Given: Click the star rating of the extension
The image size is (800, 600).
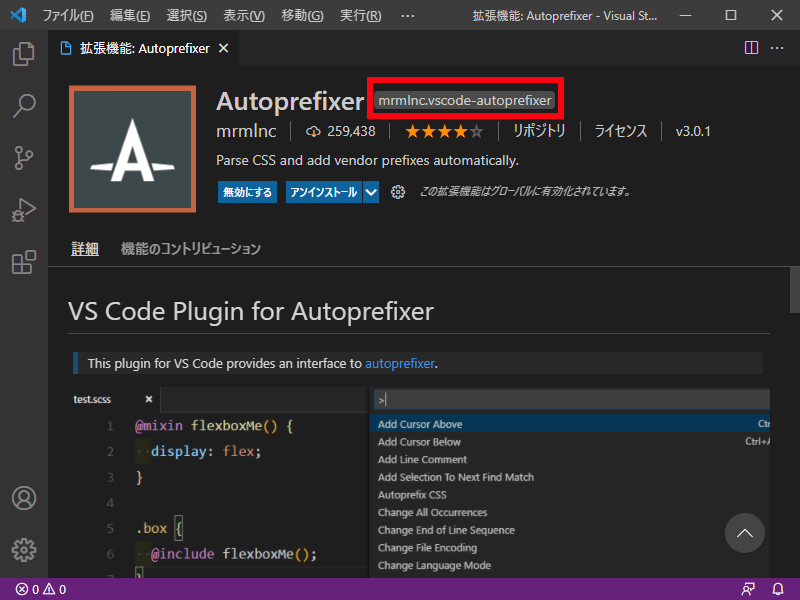Looking at the screenshot, I should click(x=444, y=131).
